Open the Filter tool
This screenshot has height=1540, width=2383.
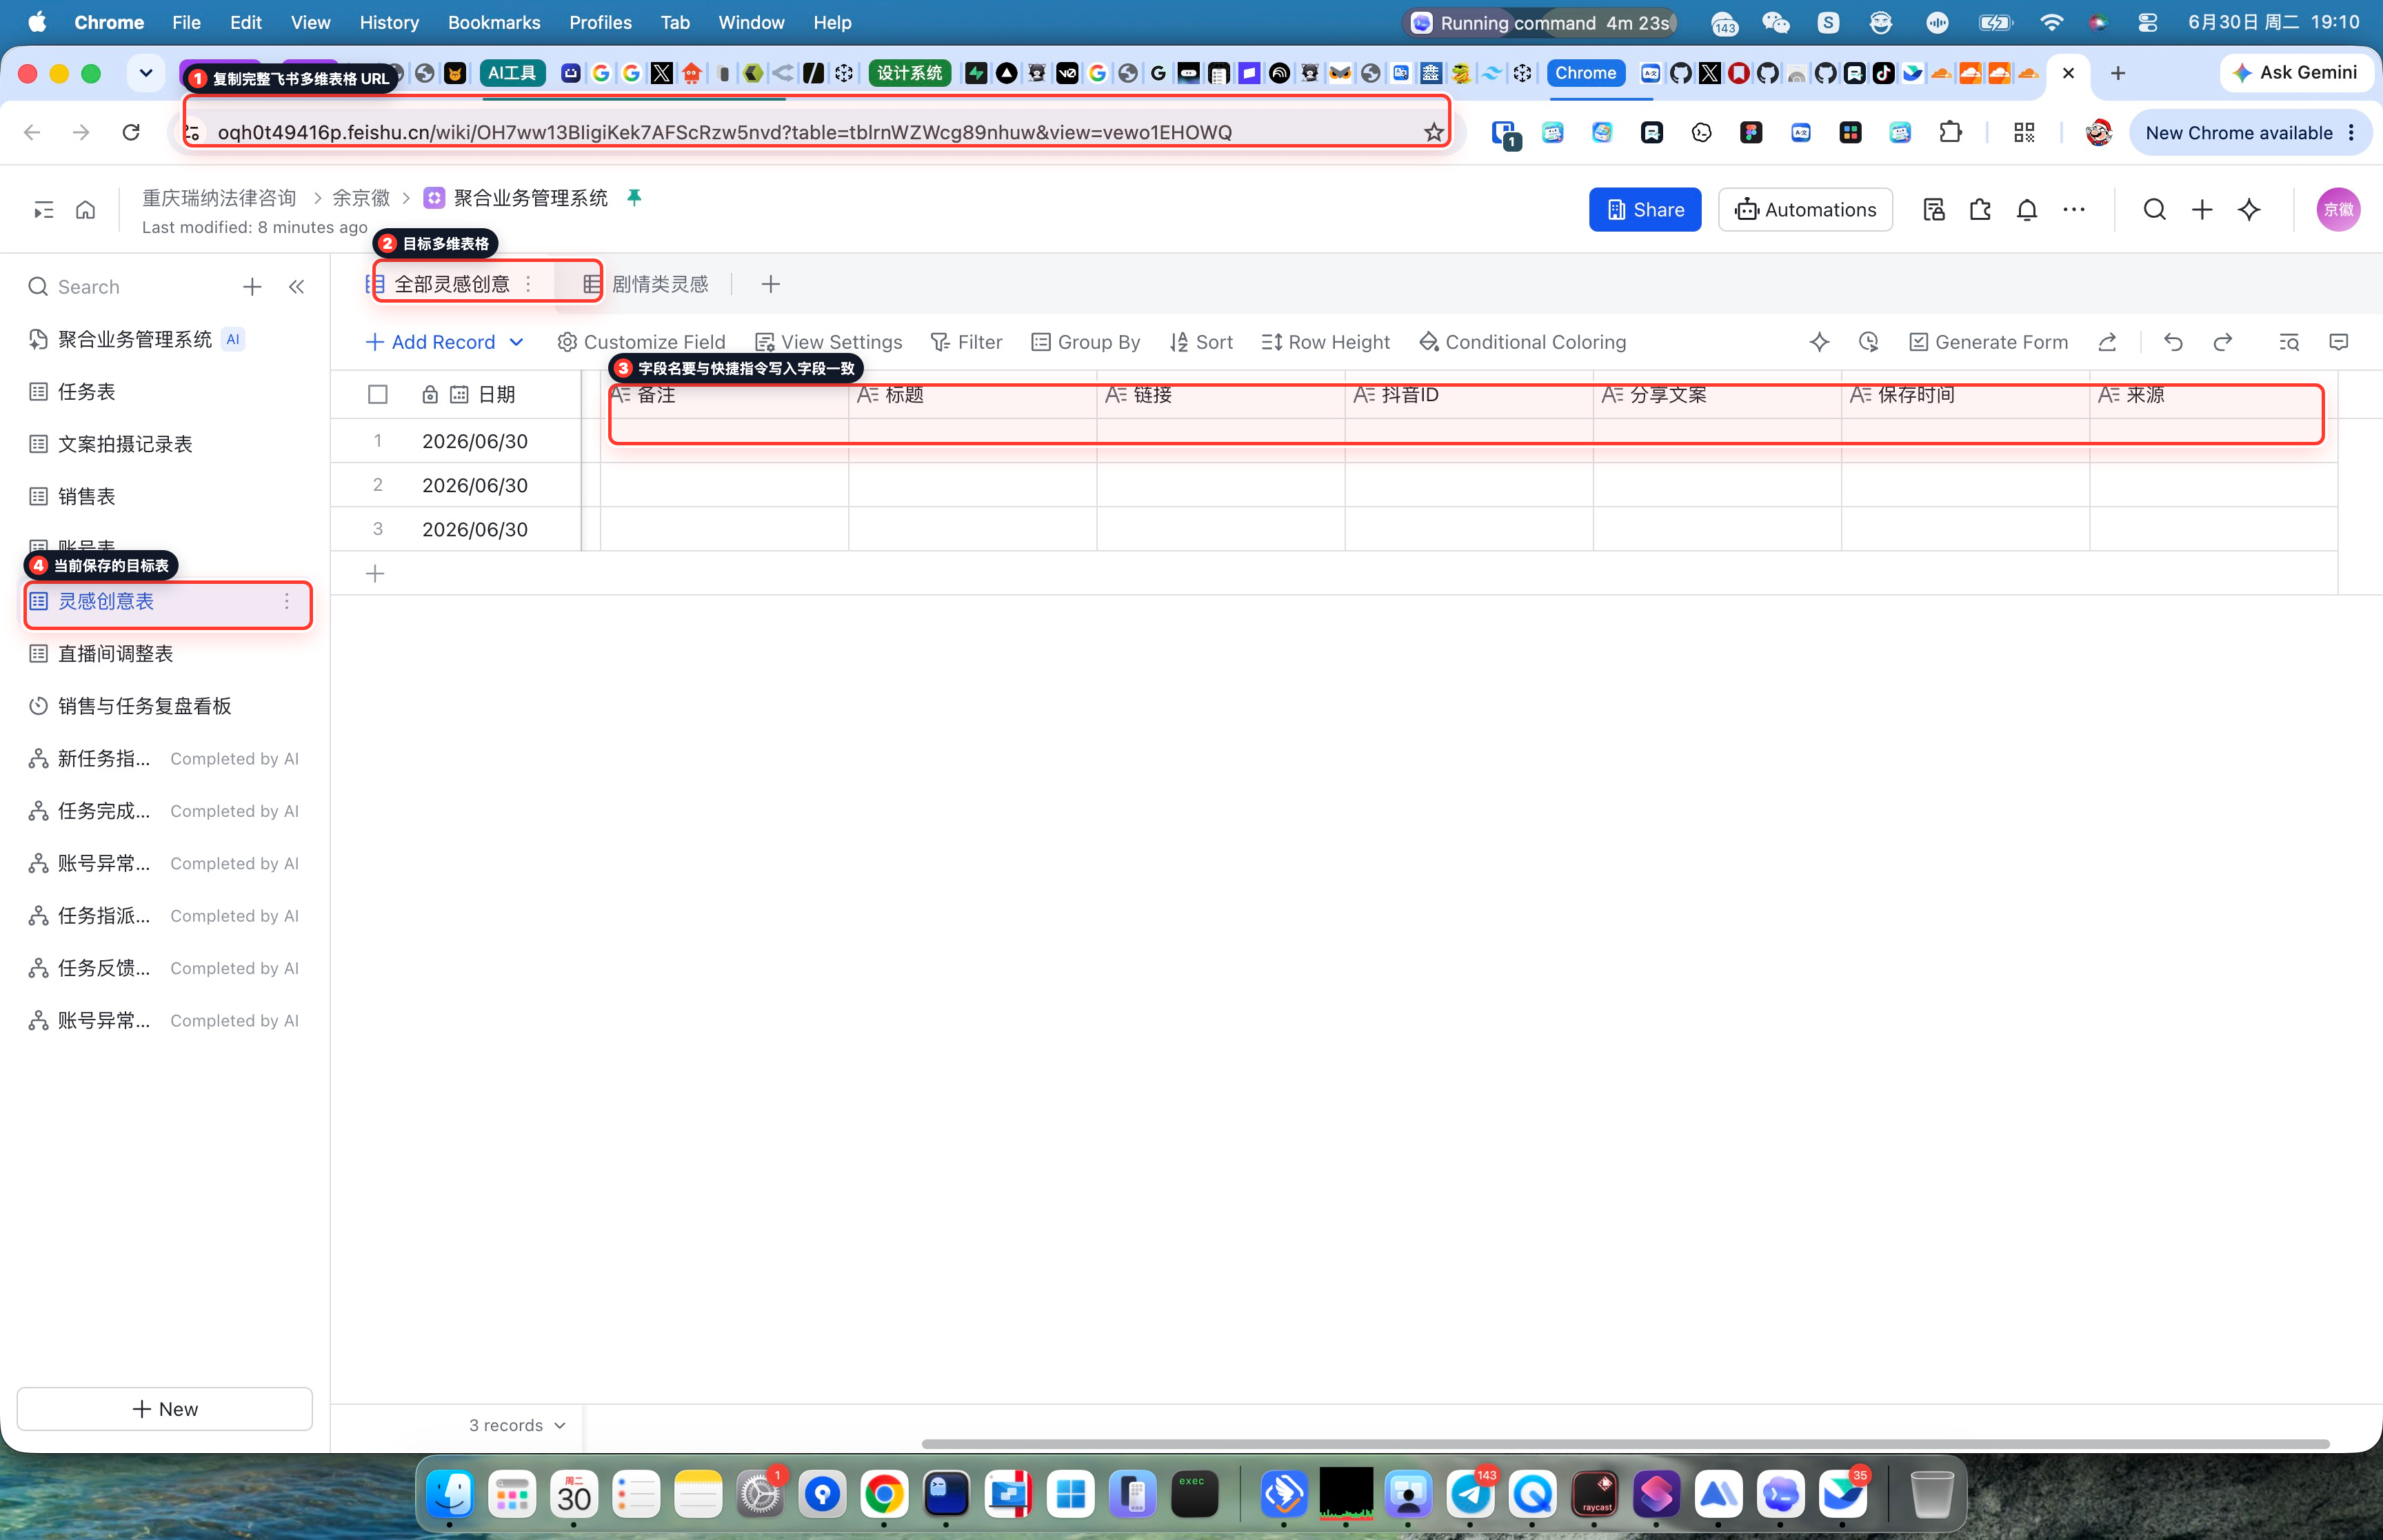[966, 342]
